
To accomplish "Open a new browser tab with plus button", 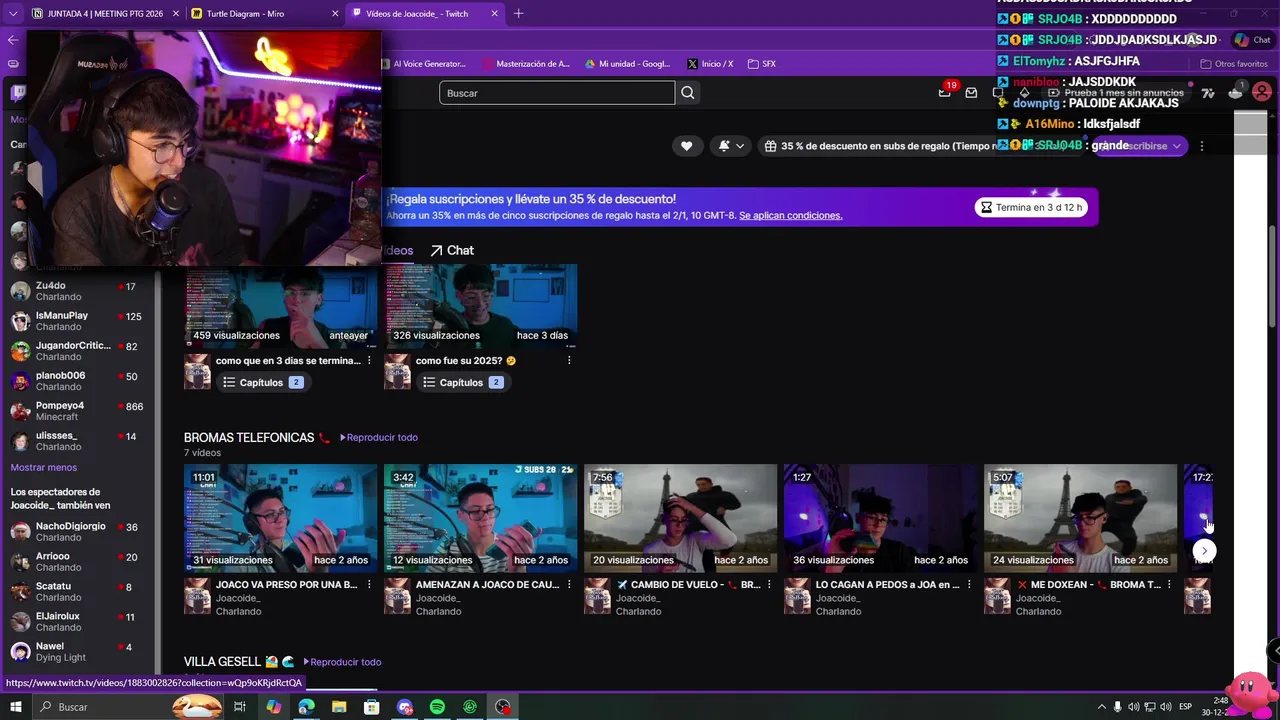I will [518, 14].
